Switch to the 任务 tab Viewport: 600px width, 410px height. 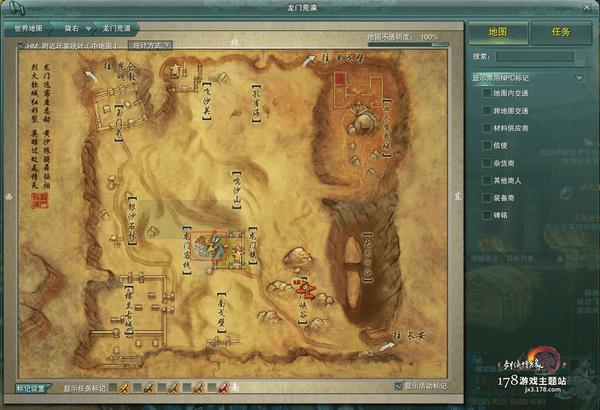coord(561,32)
